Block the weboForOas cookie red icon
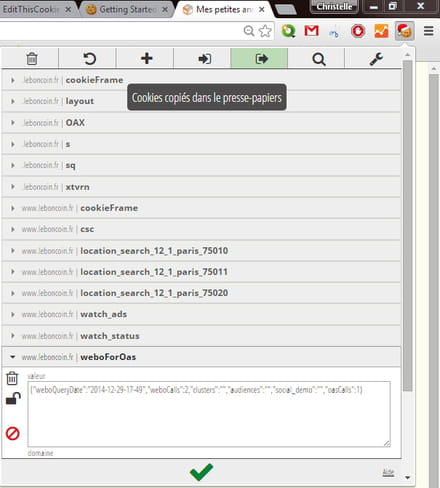The image size is (440, 488). click(x=13, y=433)
